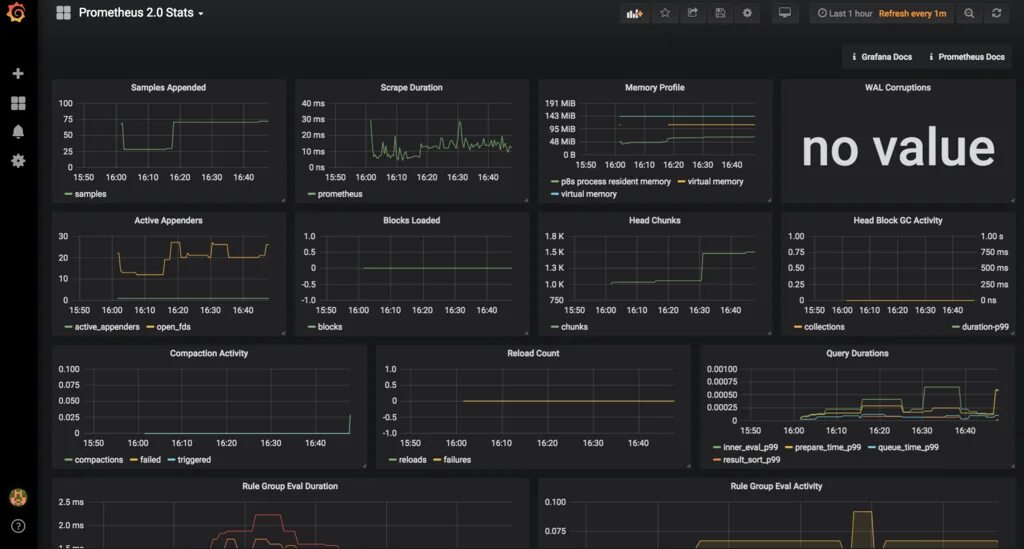Viewport: 1024px width, 549px height.
Task: Open the Query Durations panel title menu
Action: (857, 353)
